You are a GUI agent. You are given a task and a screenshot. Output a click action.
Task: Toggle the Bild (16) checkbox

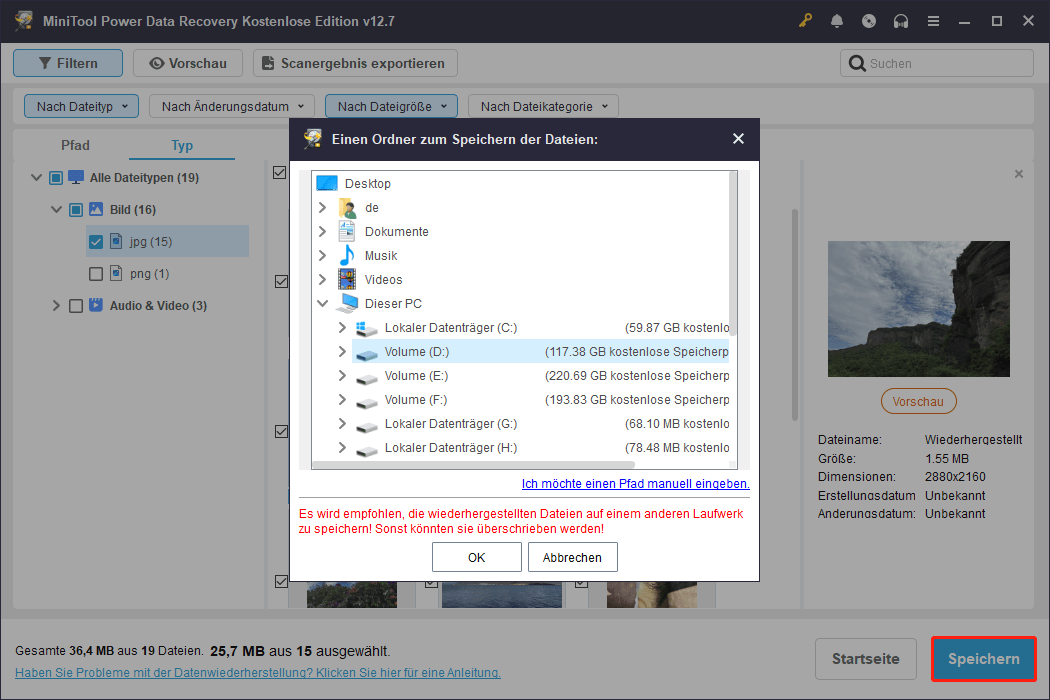[76, 210]
